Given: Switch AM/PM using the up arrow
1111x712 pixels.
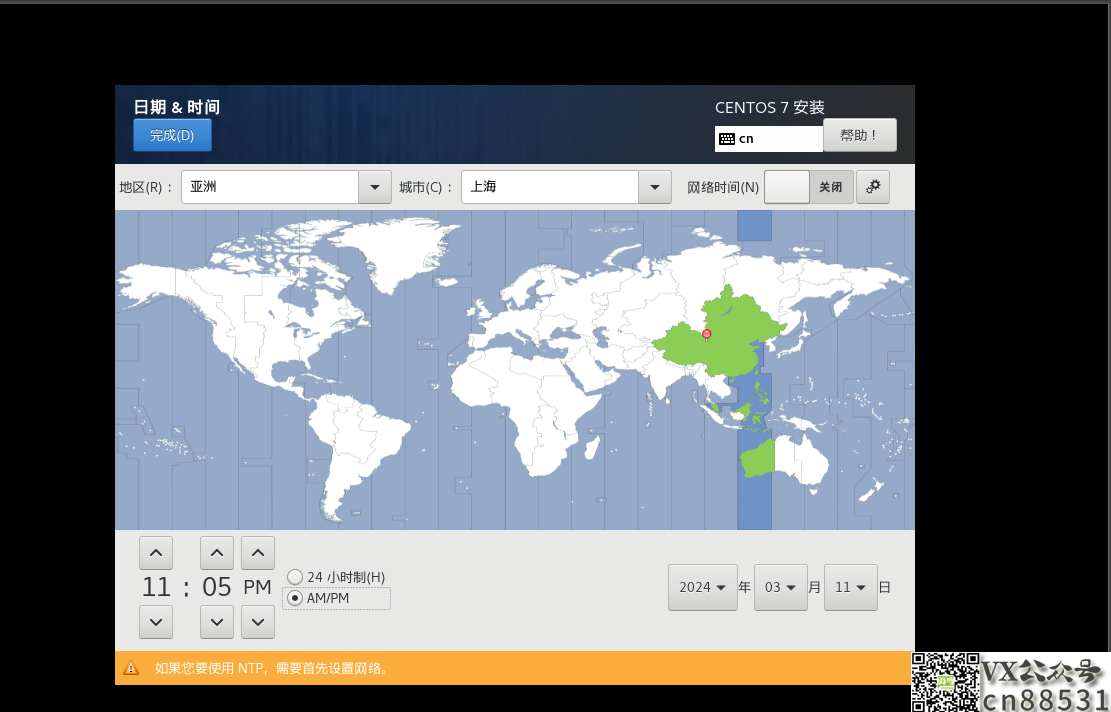Looking at the screenshot, I should tap(258, 553).
